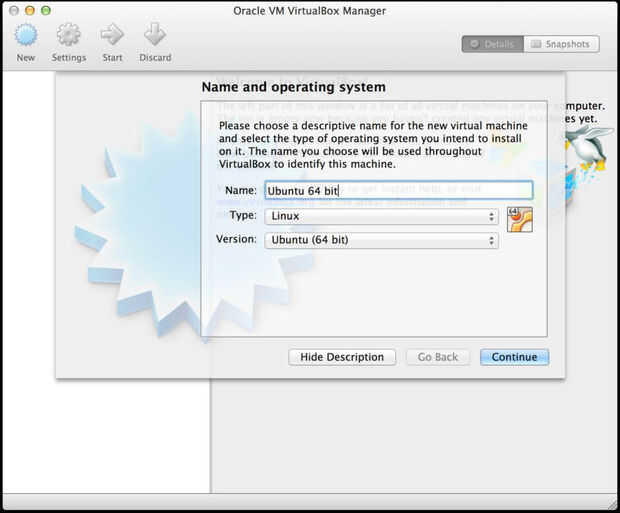620x513 pixels.
Task: Open the Version dropdown showing Ubuntu (64 bit)
Action: click(x=382, y=240)
